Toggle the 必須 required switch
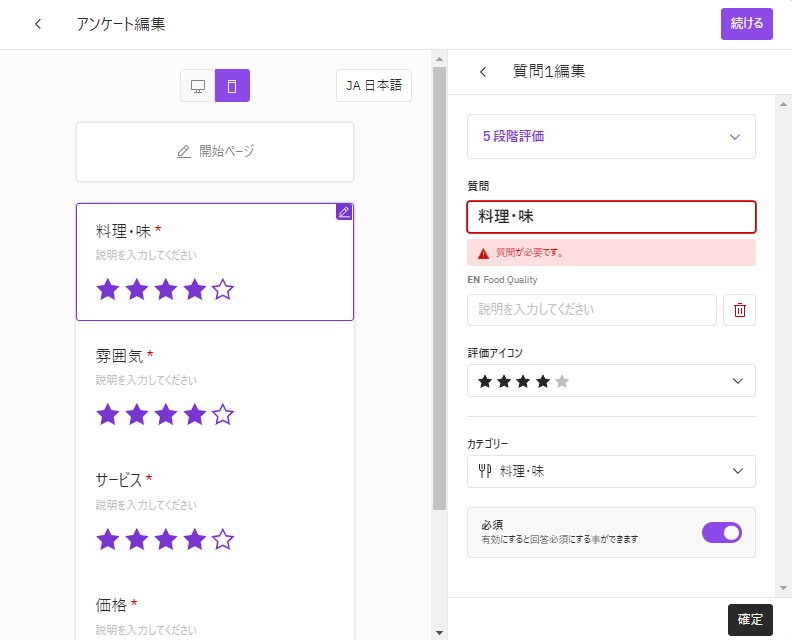Viewport: 792px width, 640px height. 721,532
